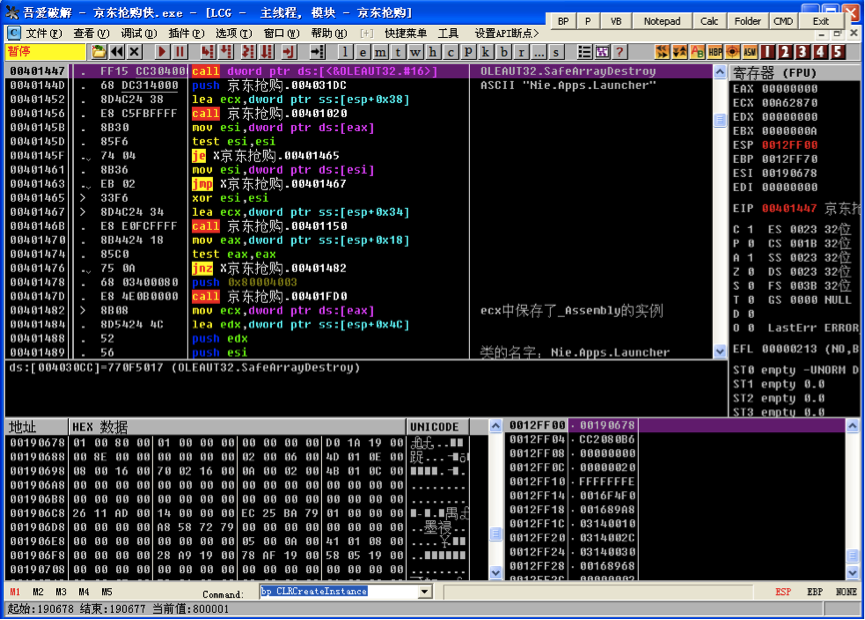Open Call stack window (k button)

(486, 52)
